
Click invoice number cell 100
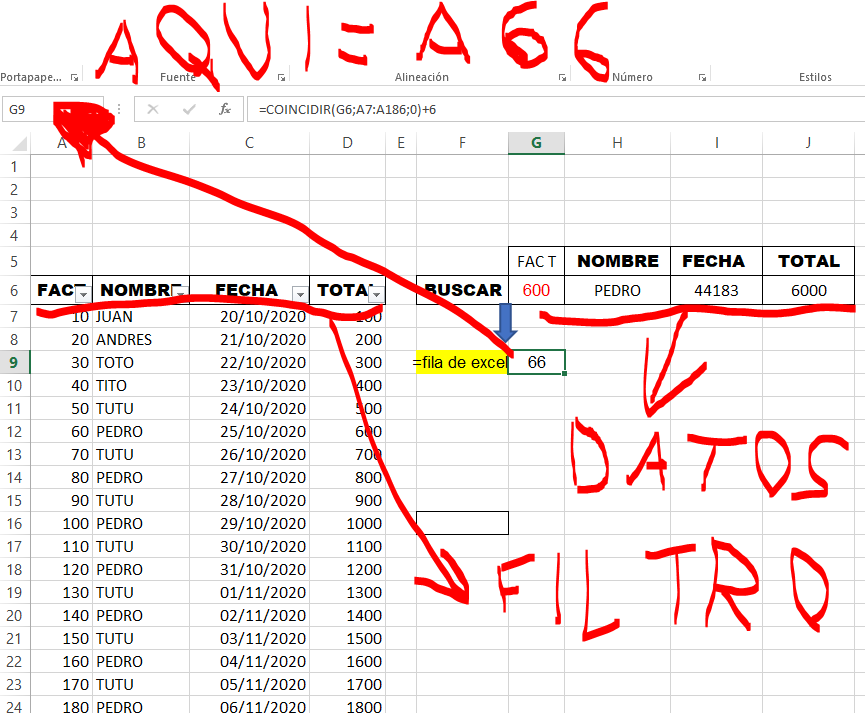(61, 523)
